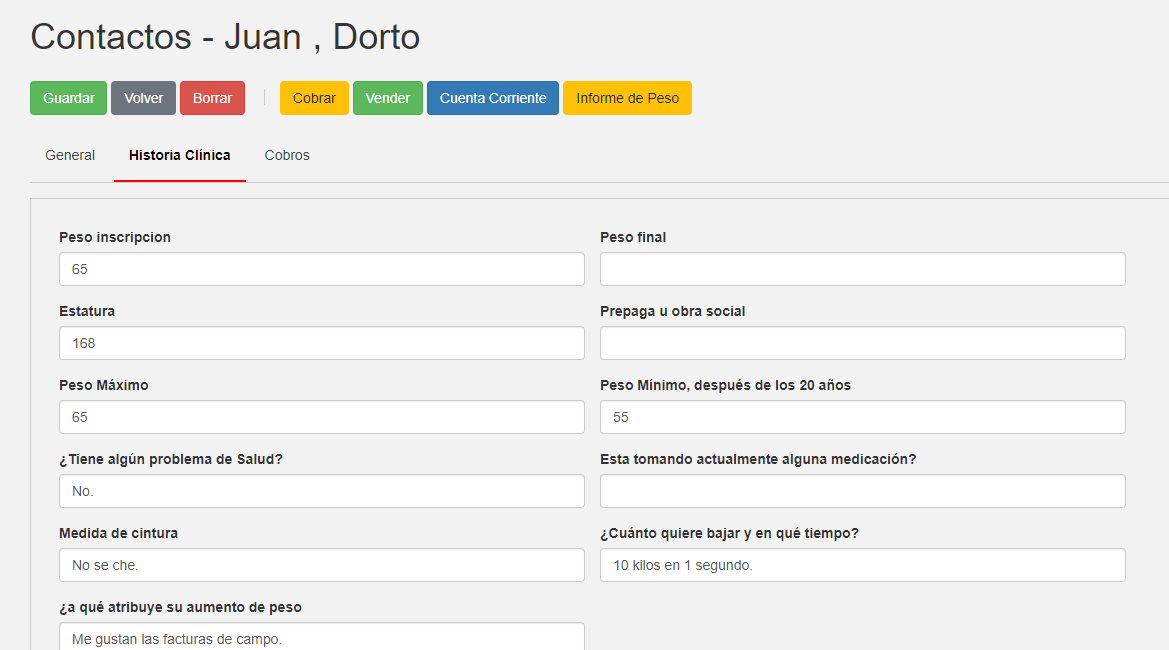Switch to the General tab
The height and width of the screenshot is (650, 1169).
70,155
